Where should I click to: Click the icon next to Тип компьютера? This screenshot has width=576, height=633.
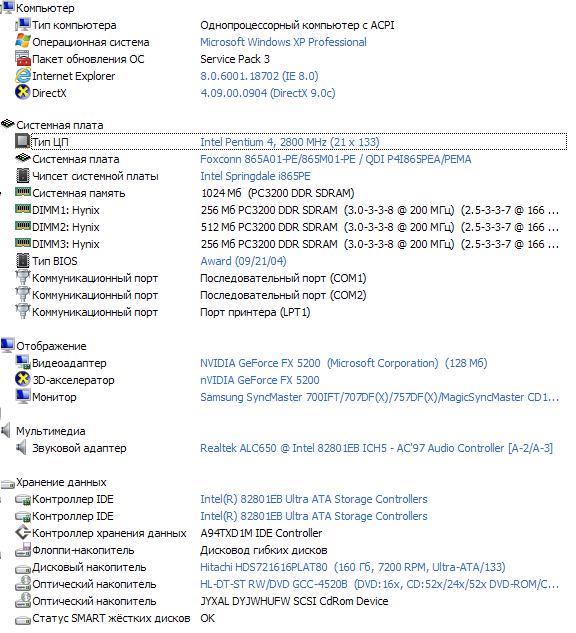click(23, 25)
